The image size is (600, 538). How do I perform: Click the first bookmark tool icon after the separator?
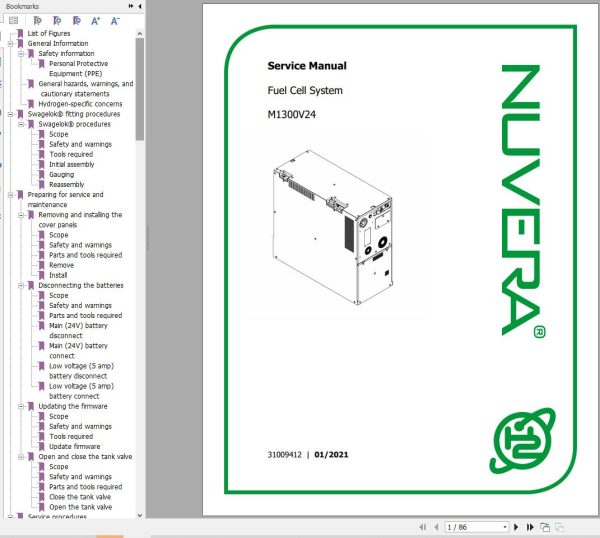coord(38,21)
